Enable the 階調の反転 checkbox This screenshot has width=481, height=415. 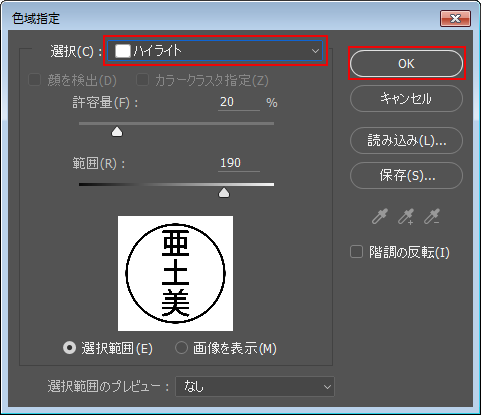[x=356, y=252]
